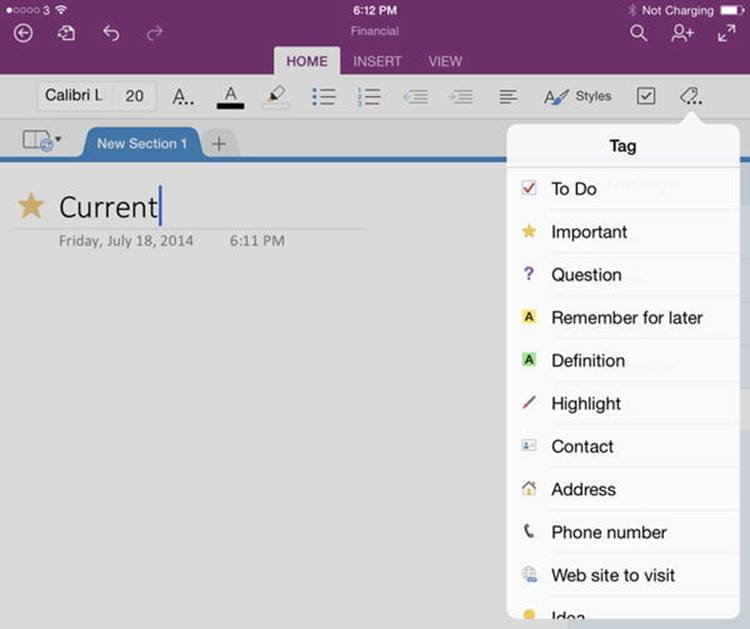Add a new section with plus button

(219, 143)
